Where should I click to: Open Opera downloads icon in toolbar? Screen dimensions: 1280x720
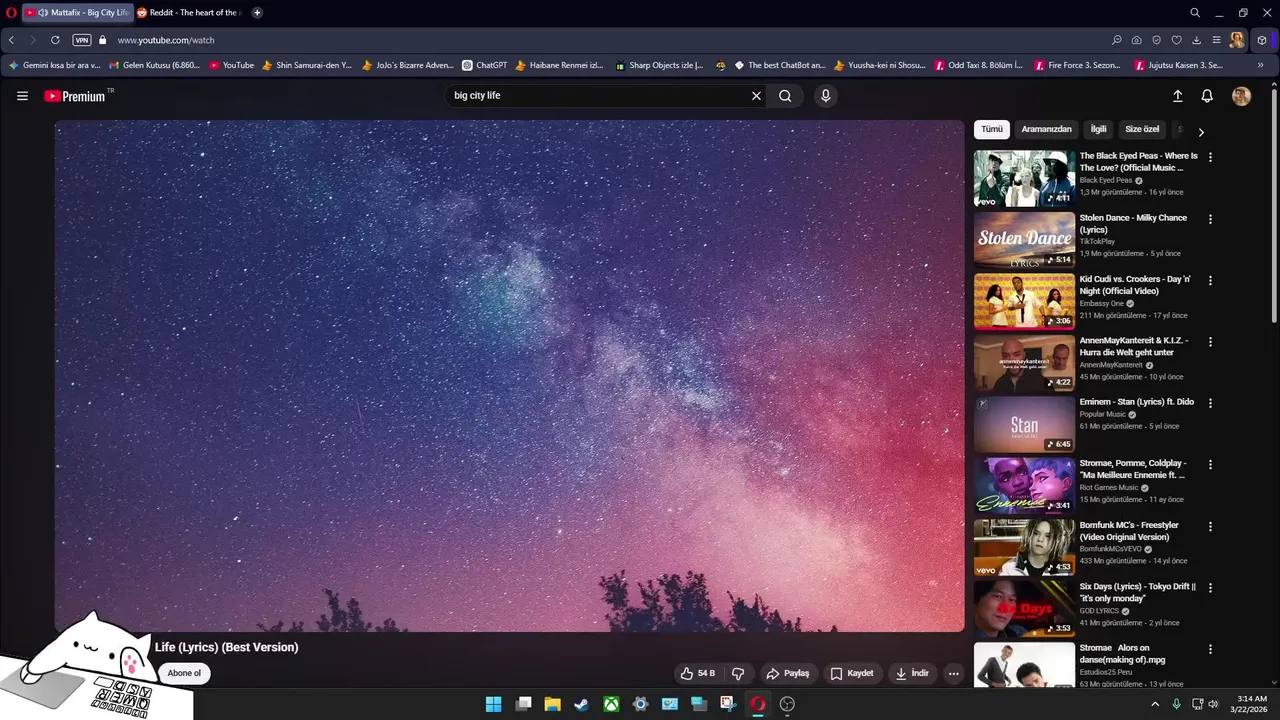click(1197, 40)
